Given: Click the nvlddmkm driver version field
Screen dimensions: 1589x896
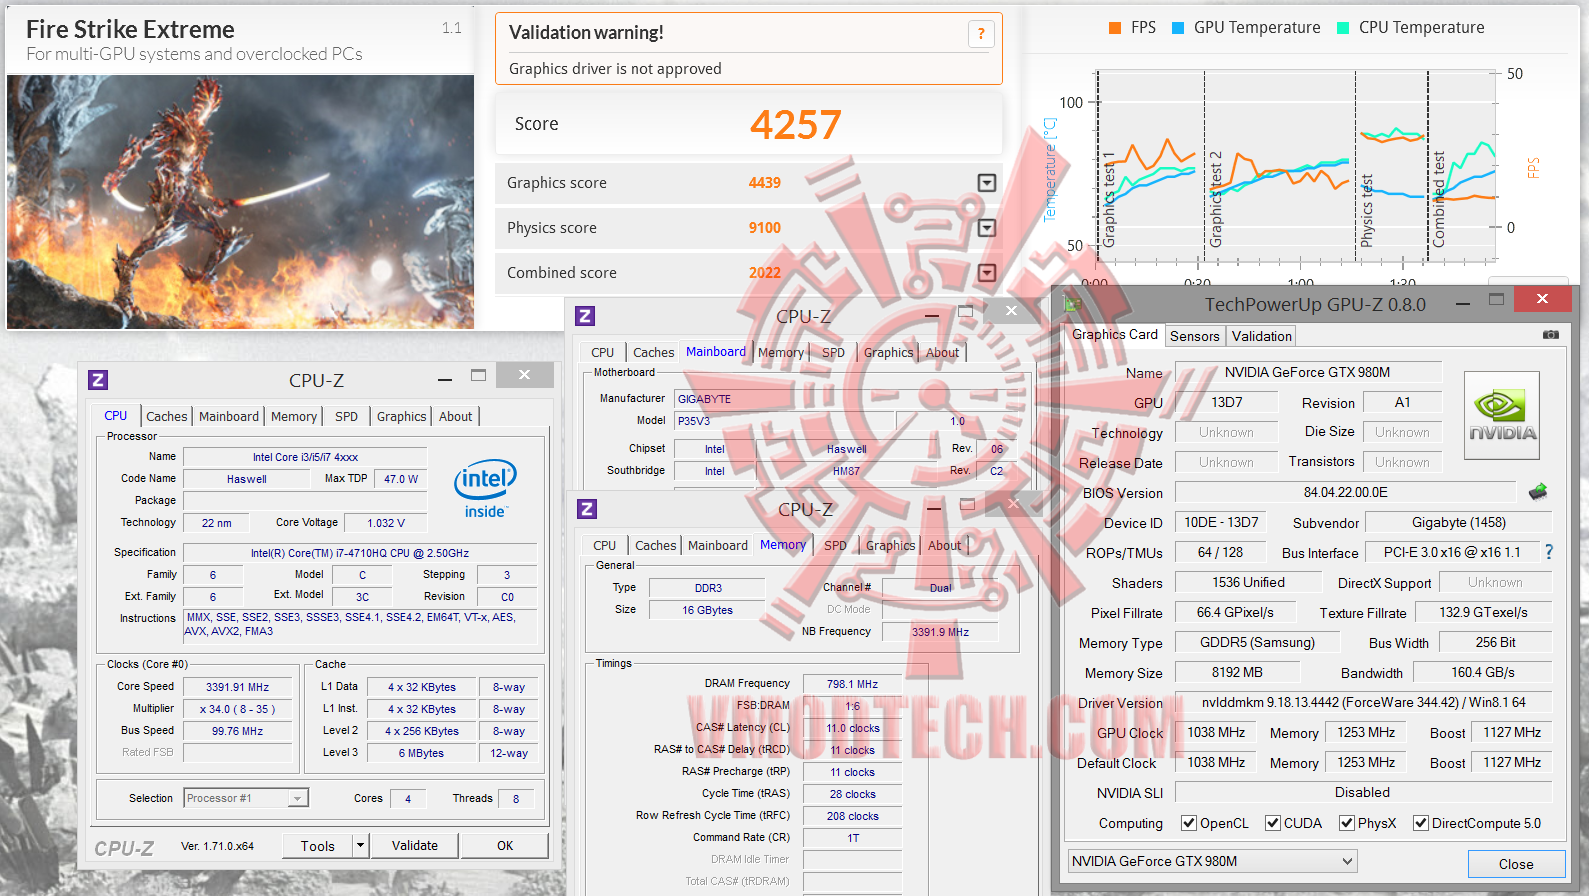Looking at the screenshot, I should click(1364, 703).
